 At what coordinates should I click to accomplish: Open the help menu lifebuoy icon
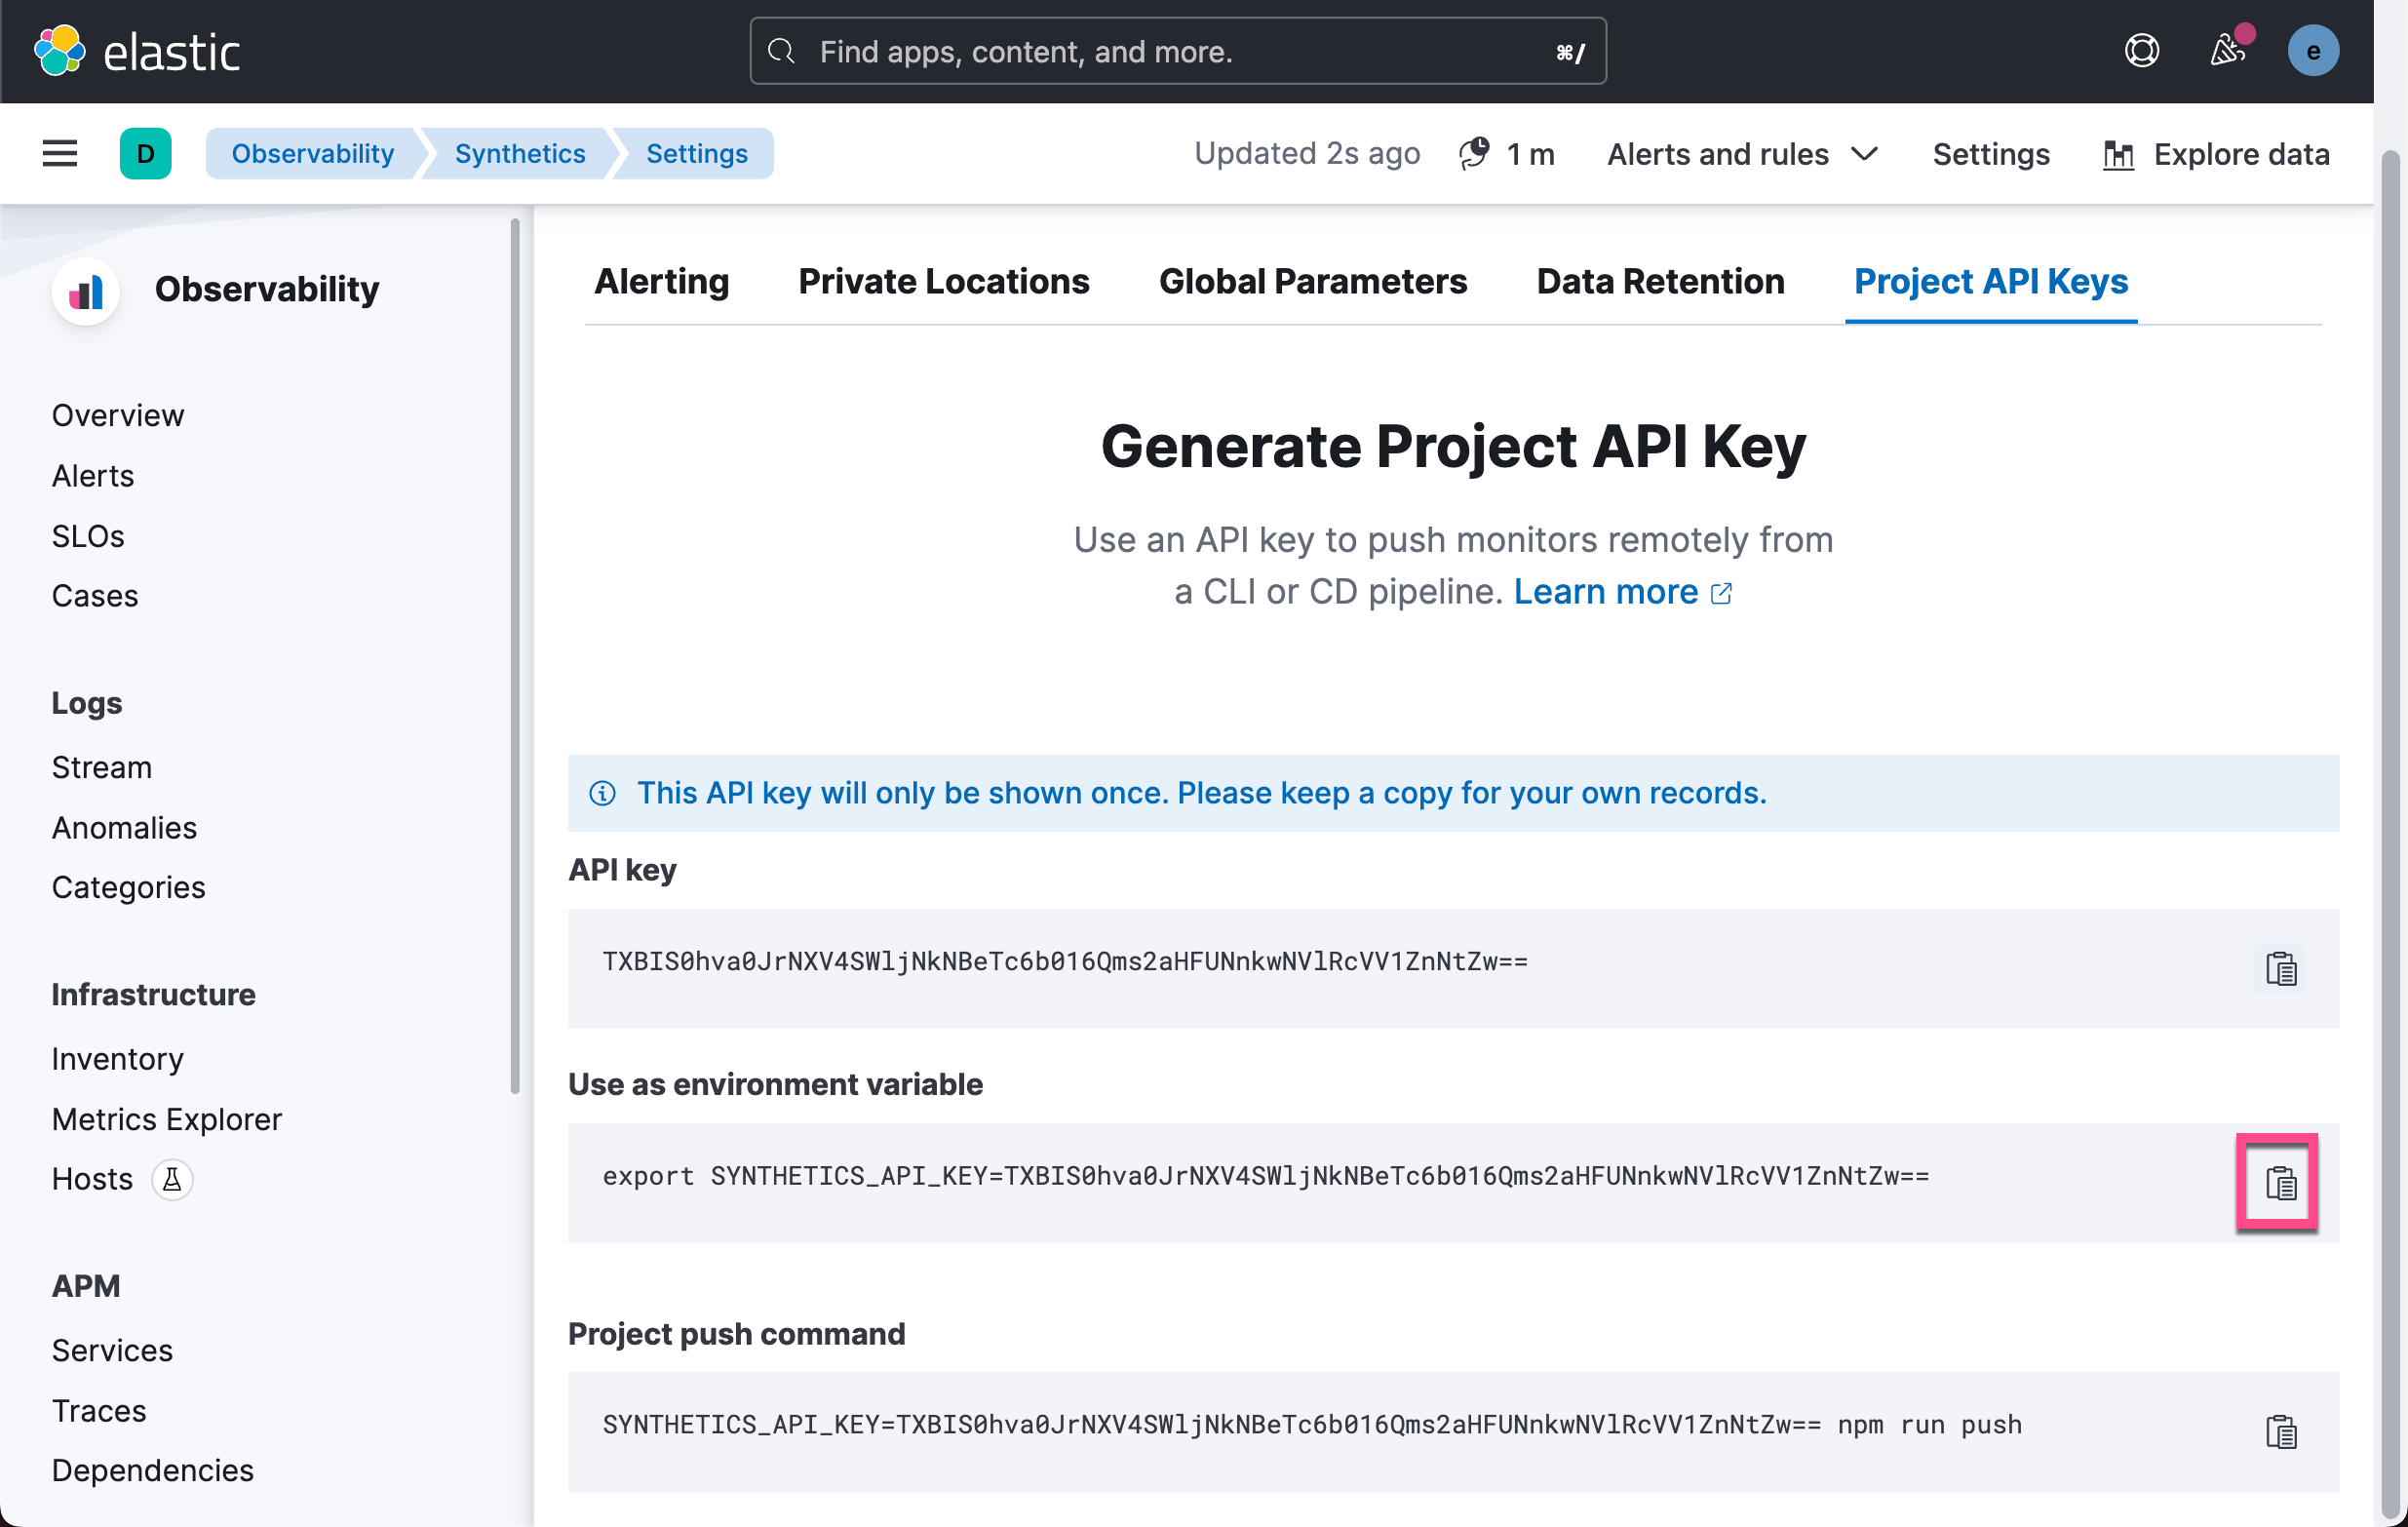(x=2141, y=51)
